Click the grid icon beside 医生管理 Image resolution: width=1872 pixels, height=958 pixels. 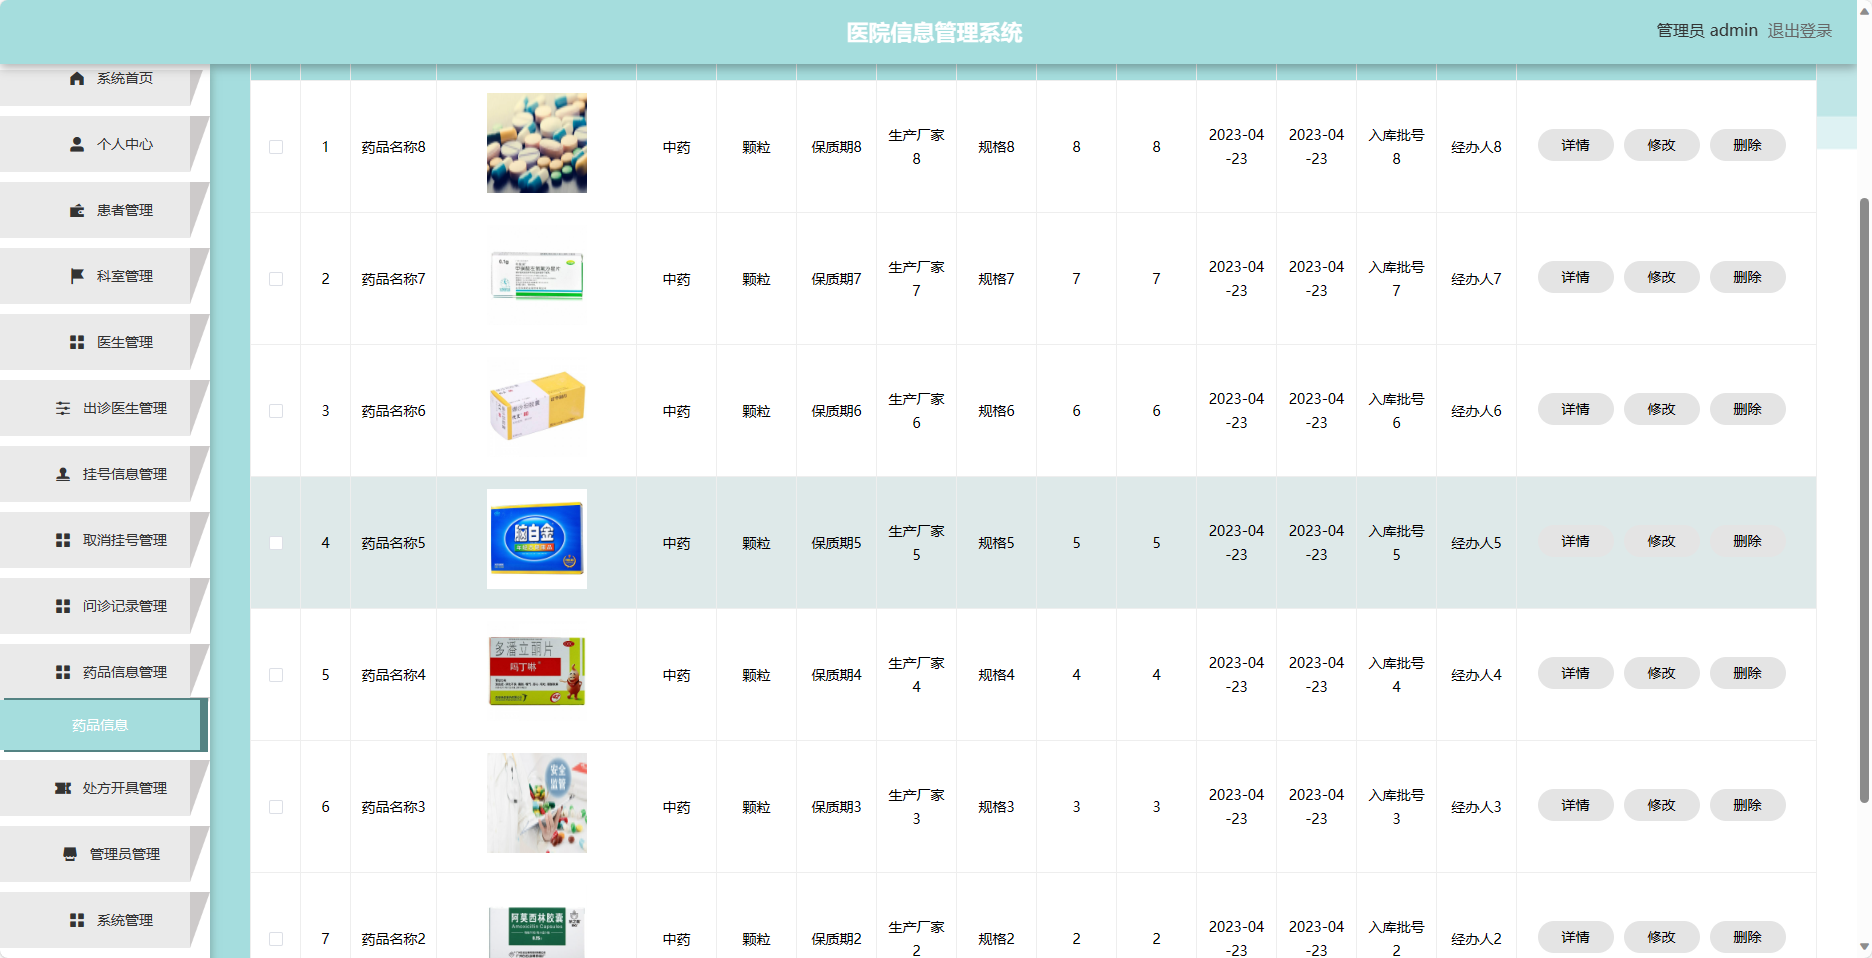pyautogui.click(x=77, y=342)
